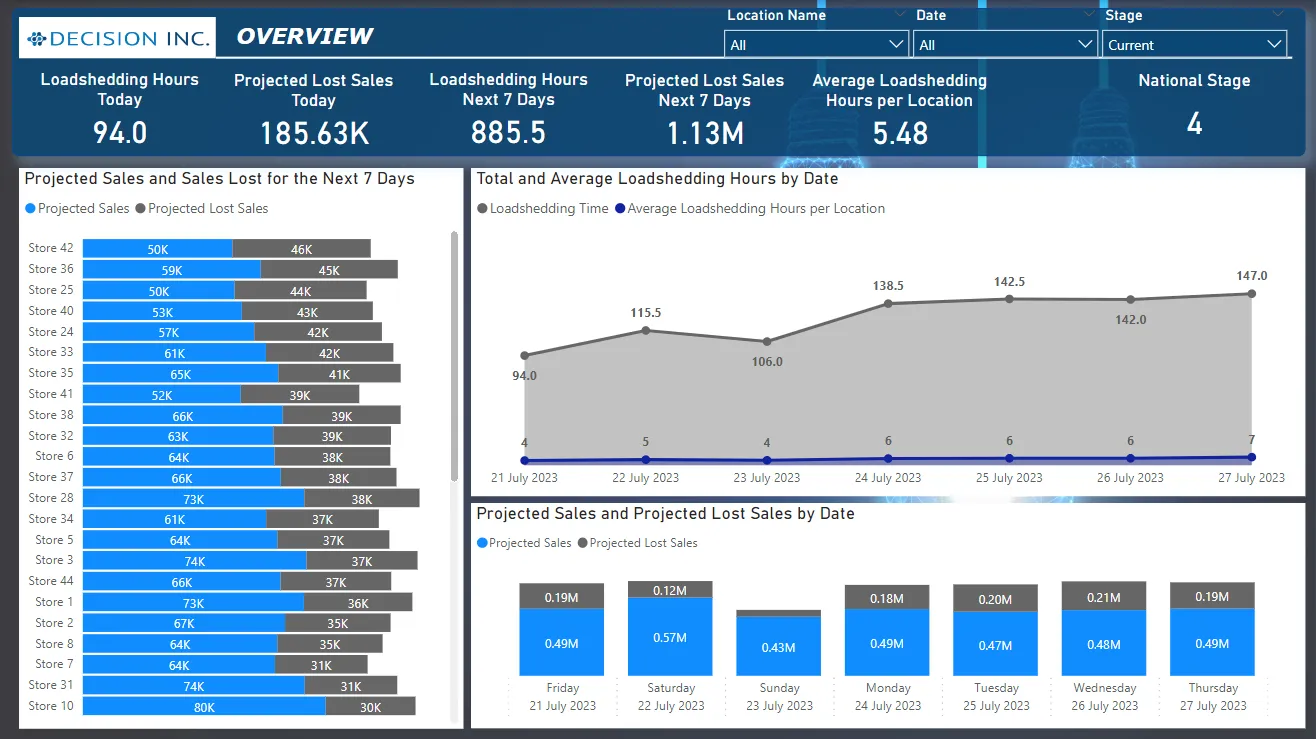This screenshot has height=739, width=1316.
Task: Click Store 3 blue 74K bar
Action: pos(195,561)
